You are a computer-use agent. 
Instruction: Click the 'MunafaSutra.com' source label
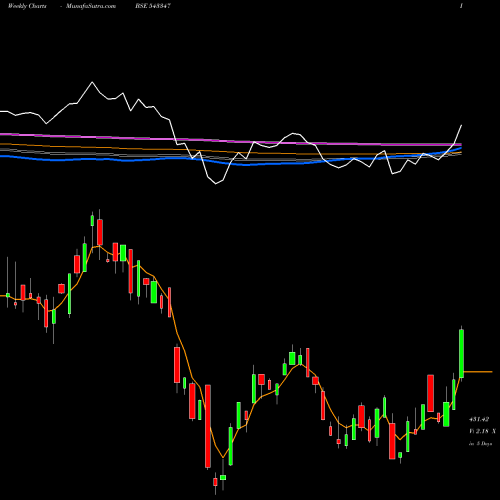click(x=91, y=6)
